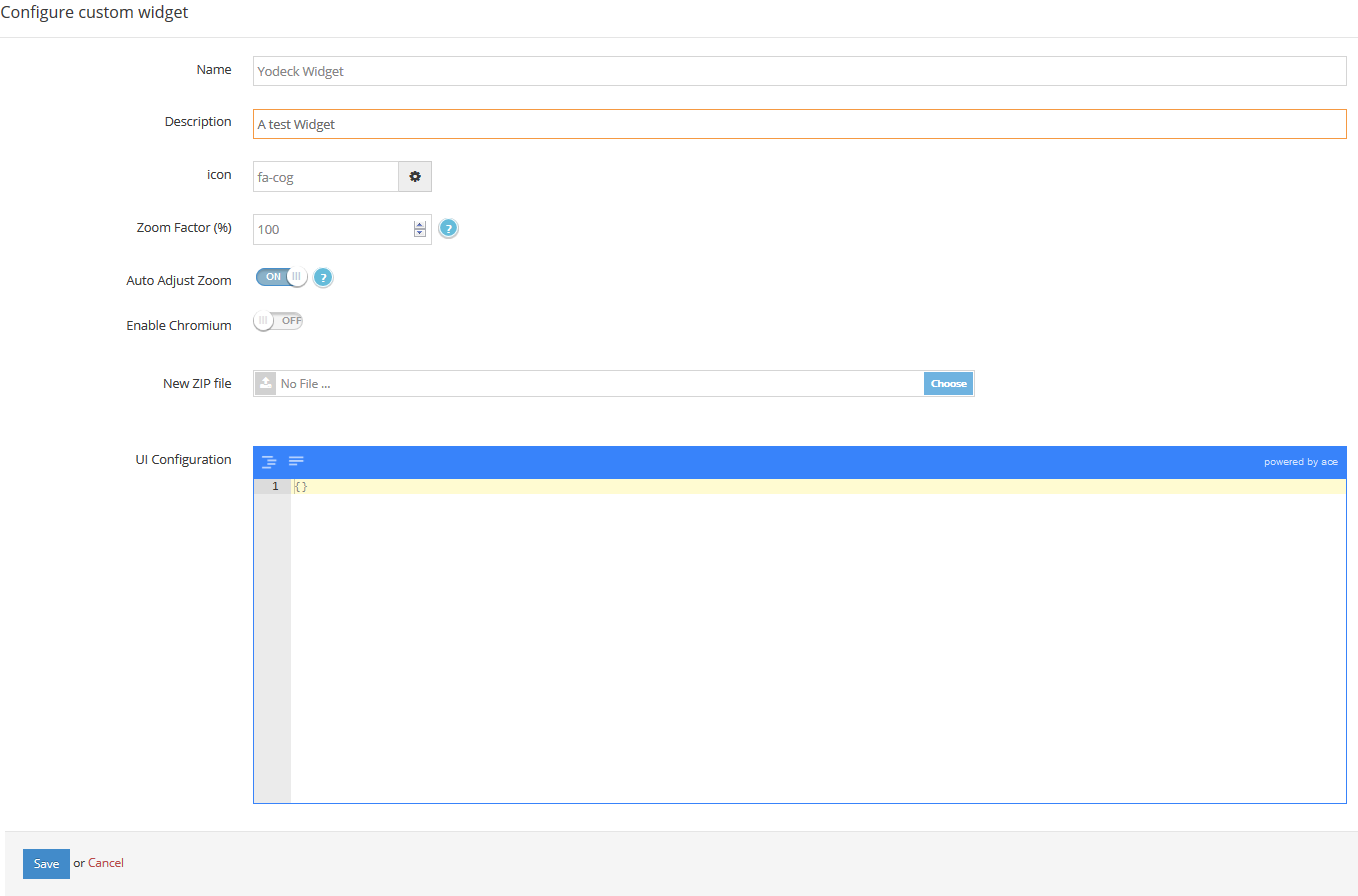The width and height of the screenshot is (1358, 896).
Task: Click the fa-cog icon name field
Action: point(325,177)
